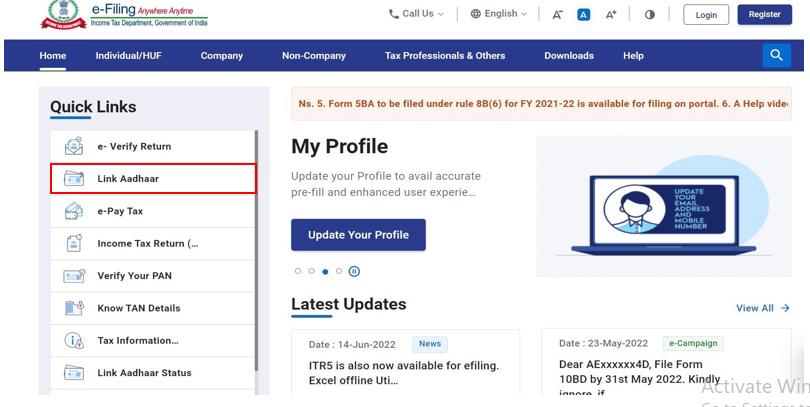Open the Individual/HUF menu
The image size is (810, 407).
[x=128, y=56]
